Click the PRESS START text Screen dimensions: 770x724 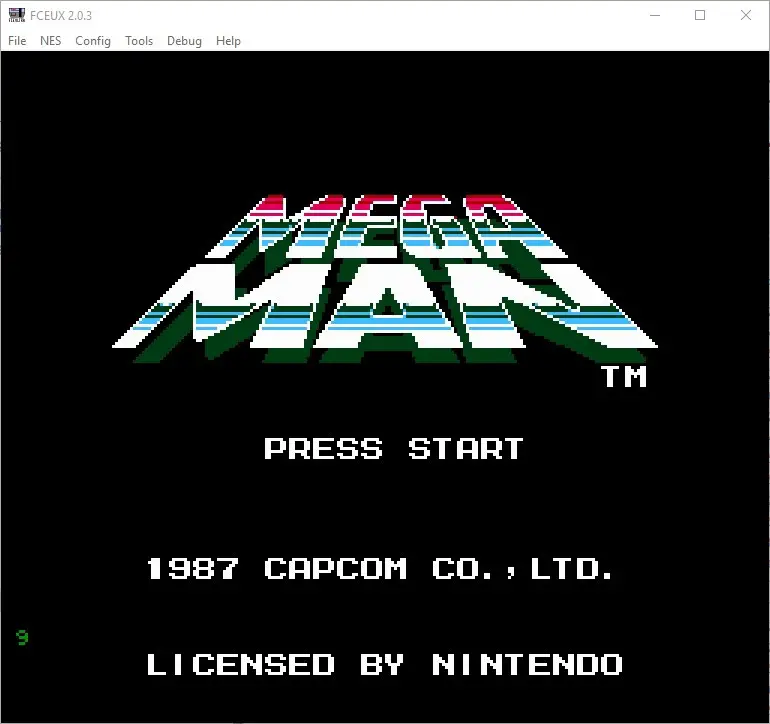point(394,448)
